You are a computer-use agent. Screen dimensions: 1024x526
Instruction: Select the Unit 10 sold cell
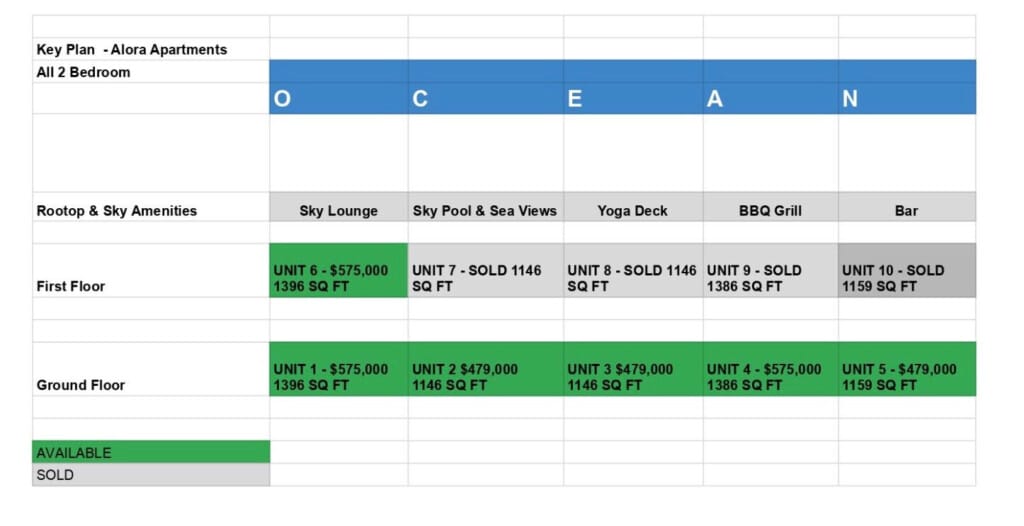coord(906,278)
